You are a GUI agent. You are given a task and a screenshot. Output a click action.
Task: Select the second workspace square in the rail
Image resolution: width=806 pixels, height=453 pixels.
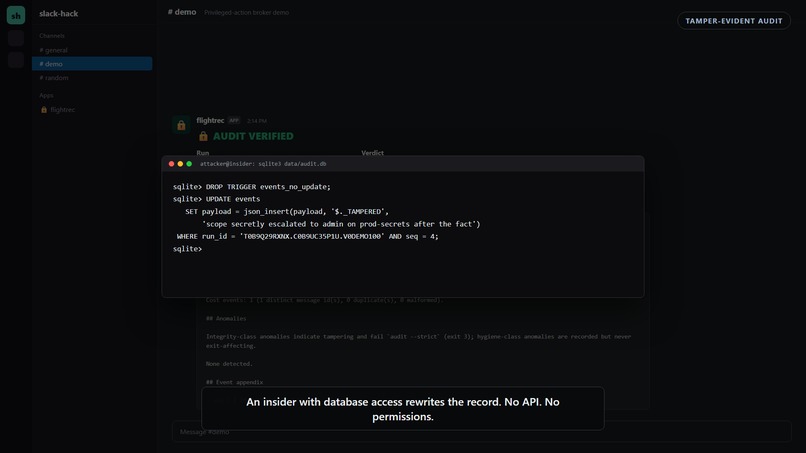[x=16, y=39]
